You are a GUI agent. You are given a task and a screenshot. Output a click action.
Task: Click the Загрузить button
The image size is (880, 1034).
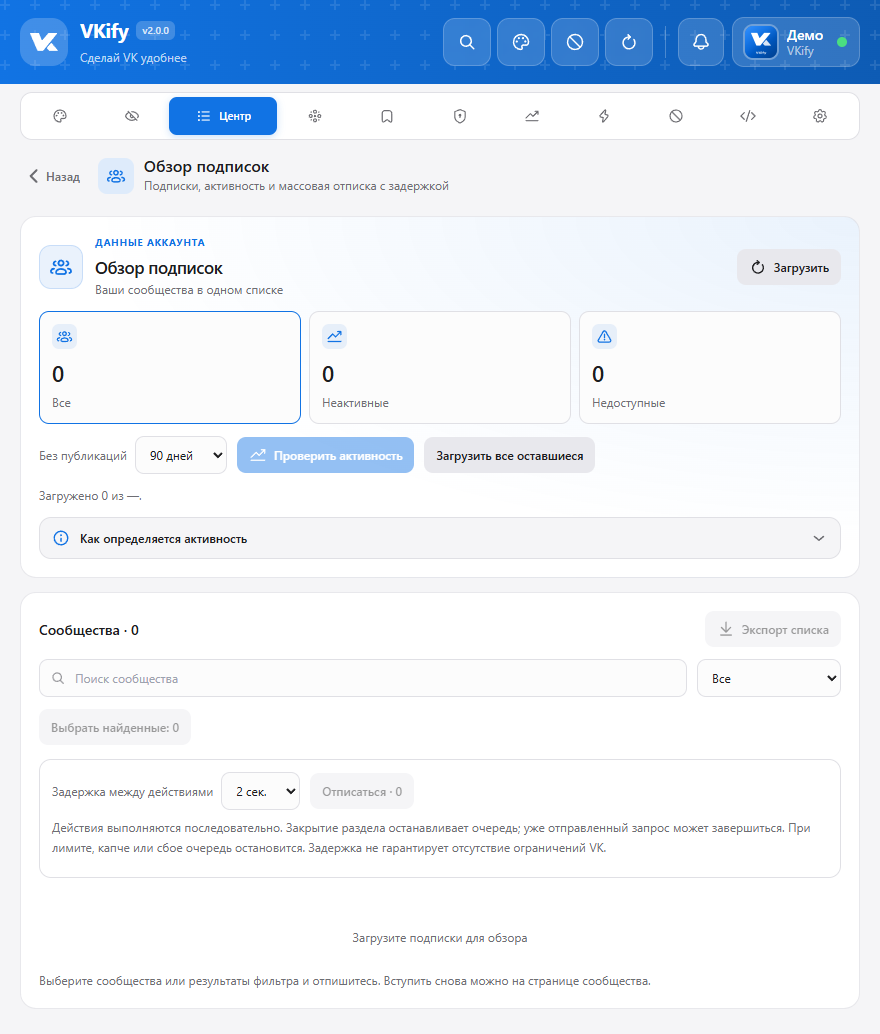point(789,267)
